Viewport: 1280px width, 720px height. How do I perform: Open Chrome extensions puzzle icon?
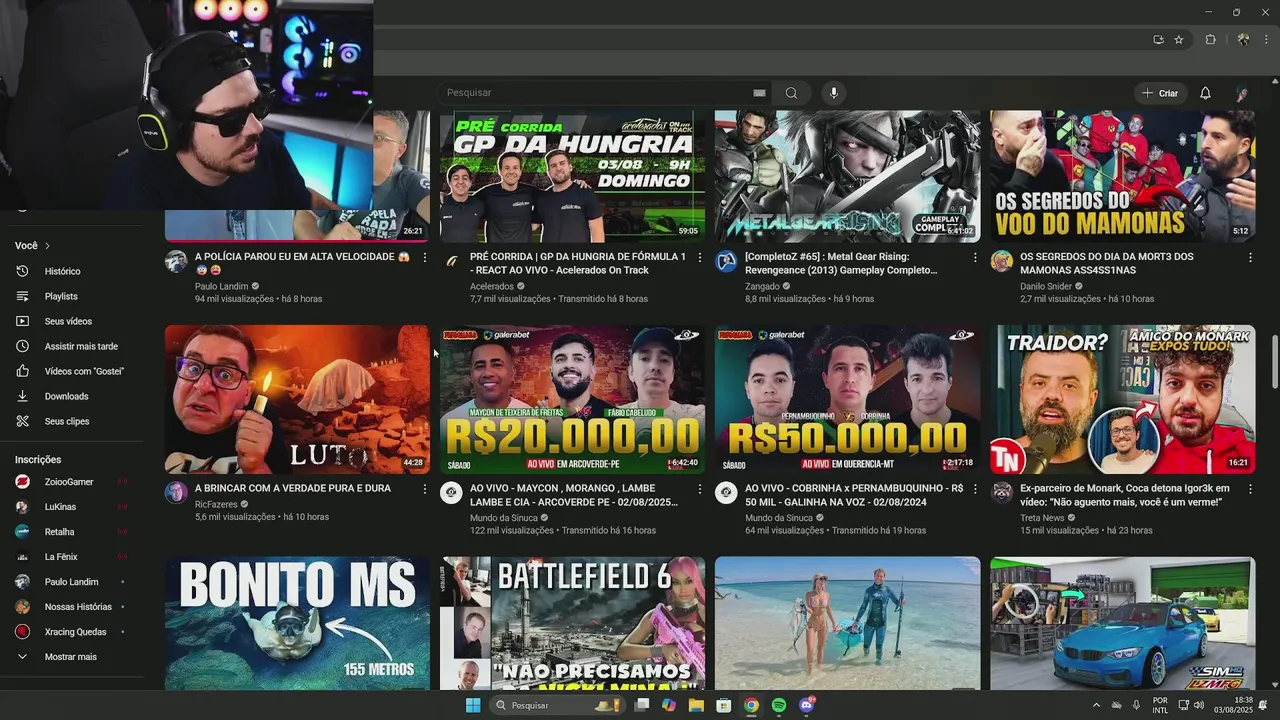(1210, 40)
